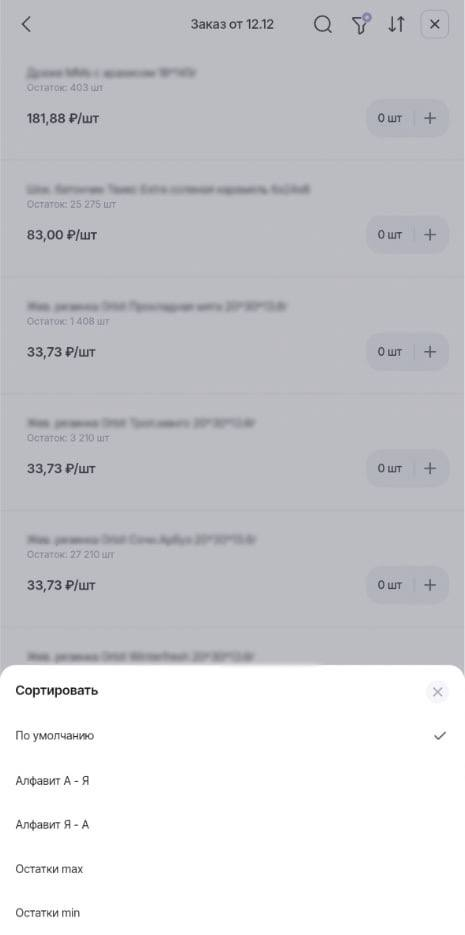Dismiss the Сортировать sheet with its X
Viewport: 465px width, 935px height.
point(438,692)
